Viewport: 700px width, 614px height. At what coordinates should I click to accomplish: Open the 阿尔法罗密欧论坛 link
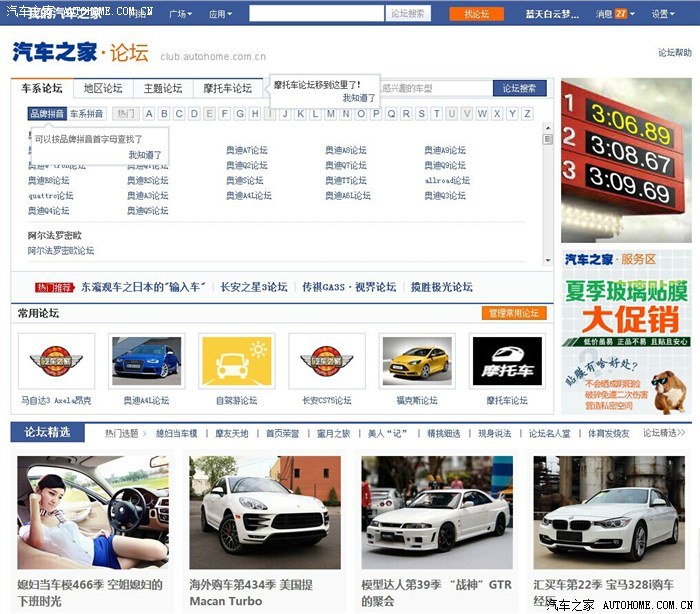pyautogui.click(x=61, y=251)
